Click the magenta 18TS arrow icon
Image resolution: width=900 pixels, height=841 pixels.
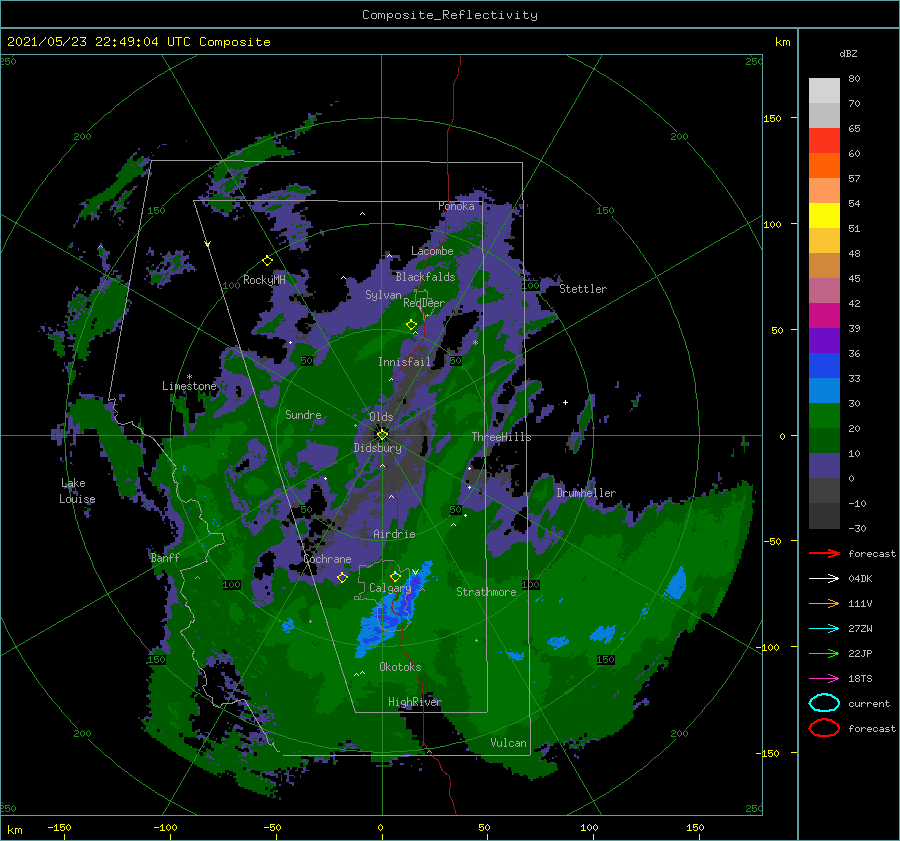point(824,678)
